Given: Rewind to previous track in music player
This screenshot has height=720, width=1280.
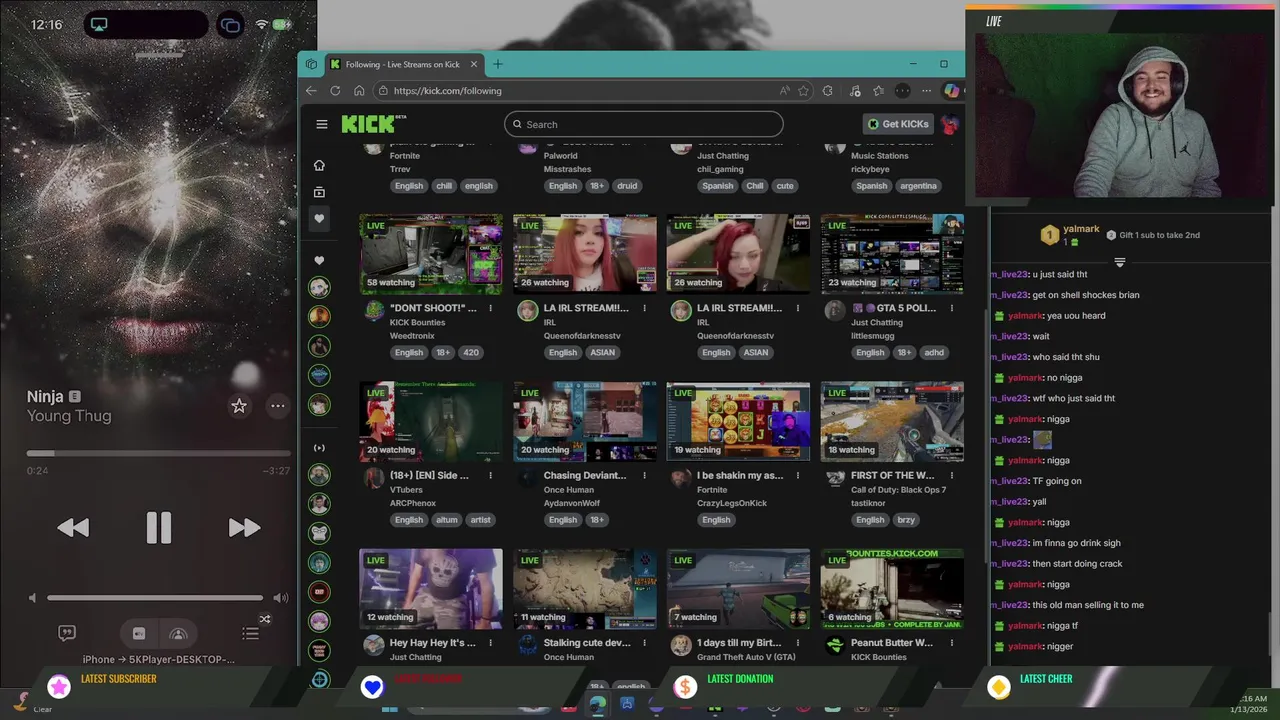Looking at the screenshot, I should click(73, 527).
